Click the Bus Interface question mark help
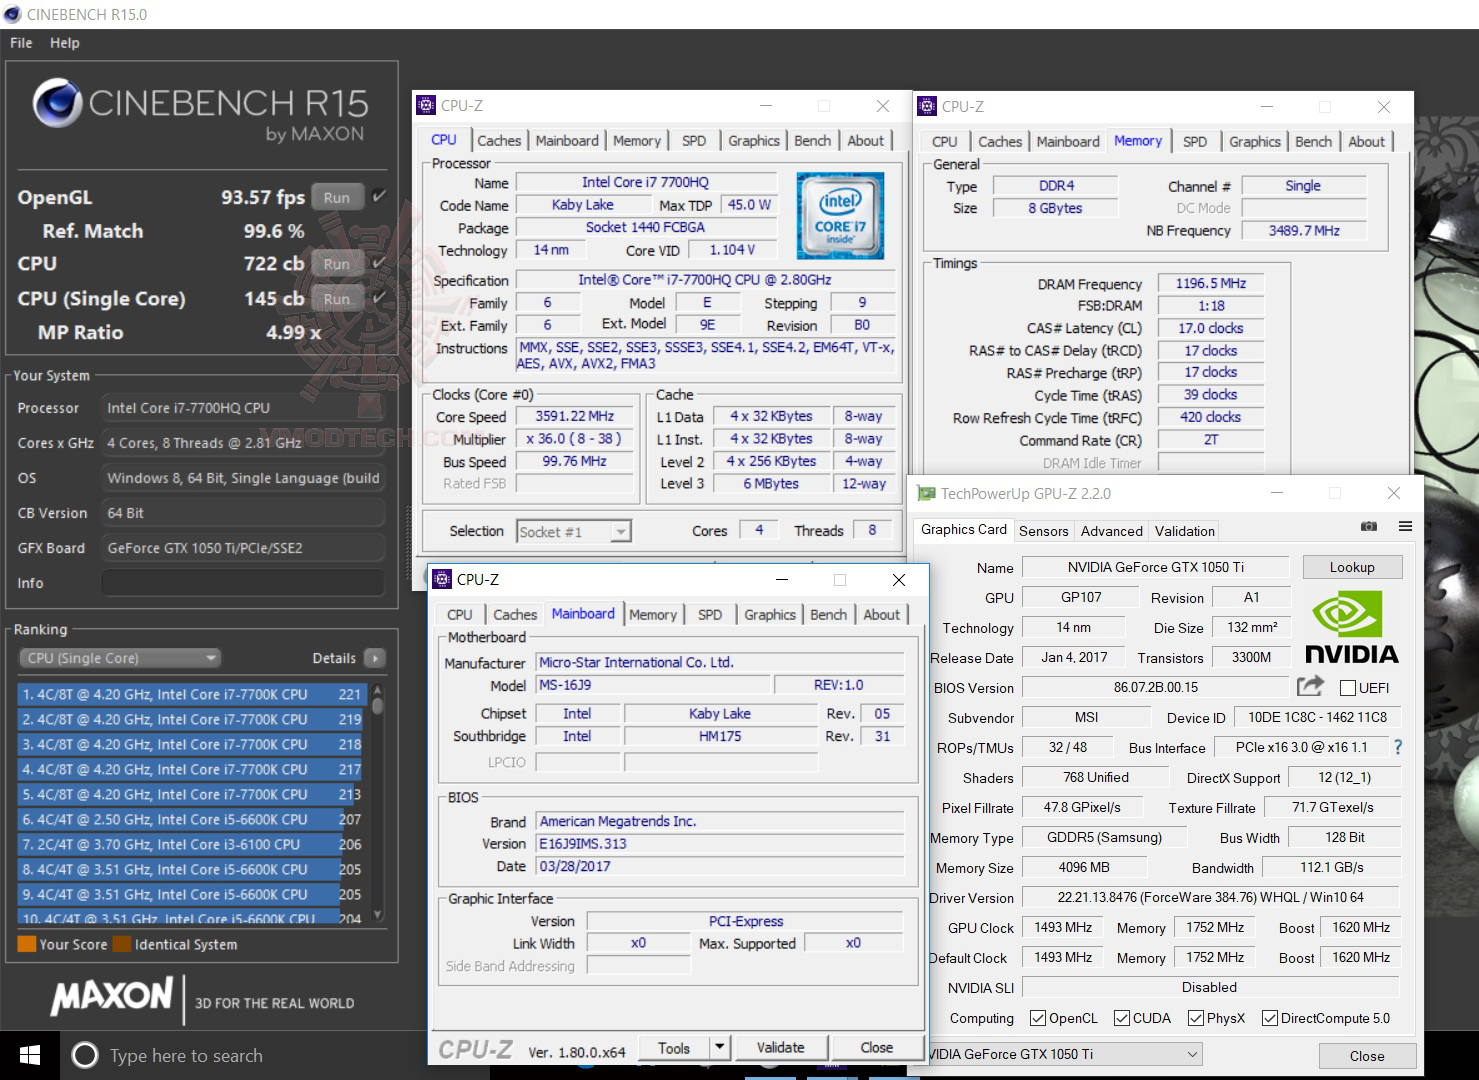 pos(1398,747)
